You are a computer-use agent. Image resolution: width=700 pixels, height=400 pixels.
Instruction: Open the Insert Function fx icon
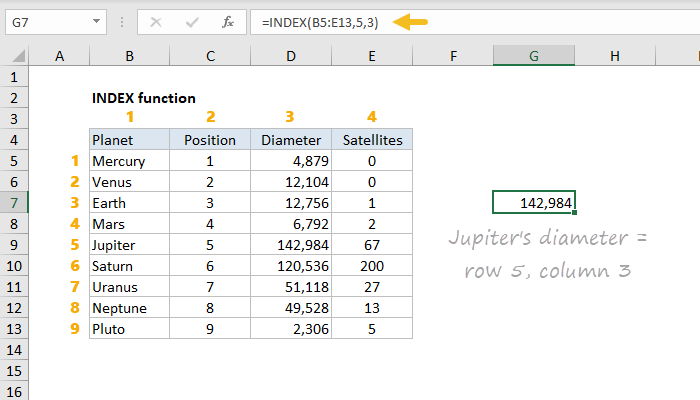click(x=228, y=22)
